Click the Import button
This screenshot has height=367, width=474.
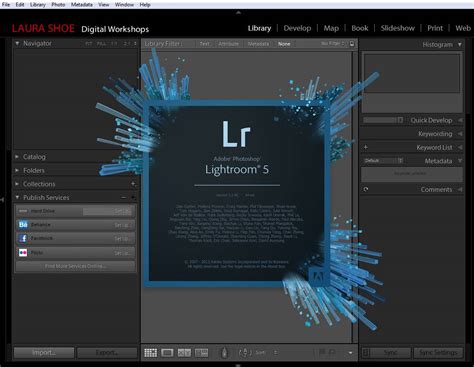click(44, 352)
